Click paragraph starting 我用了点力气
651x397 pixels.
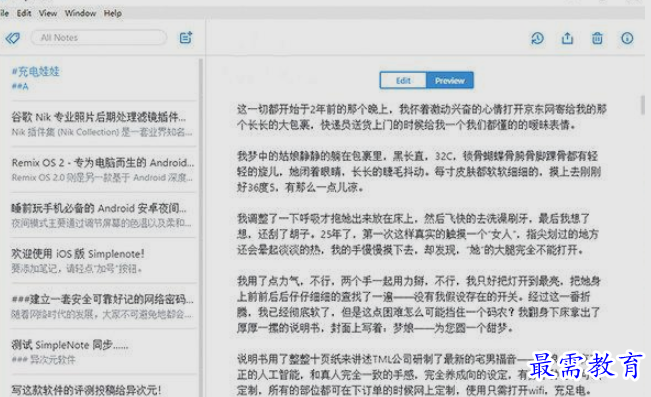(x=418, y=304)
